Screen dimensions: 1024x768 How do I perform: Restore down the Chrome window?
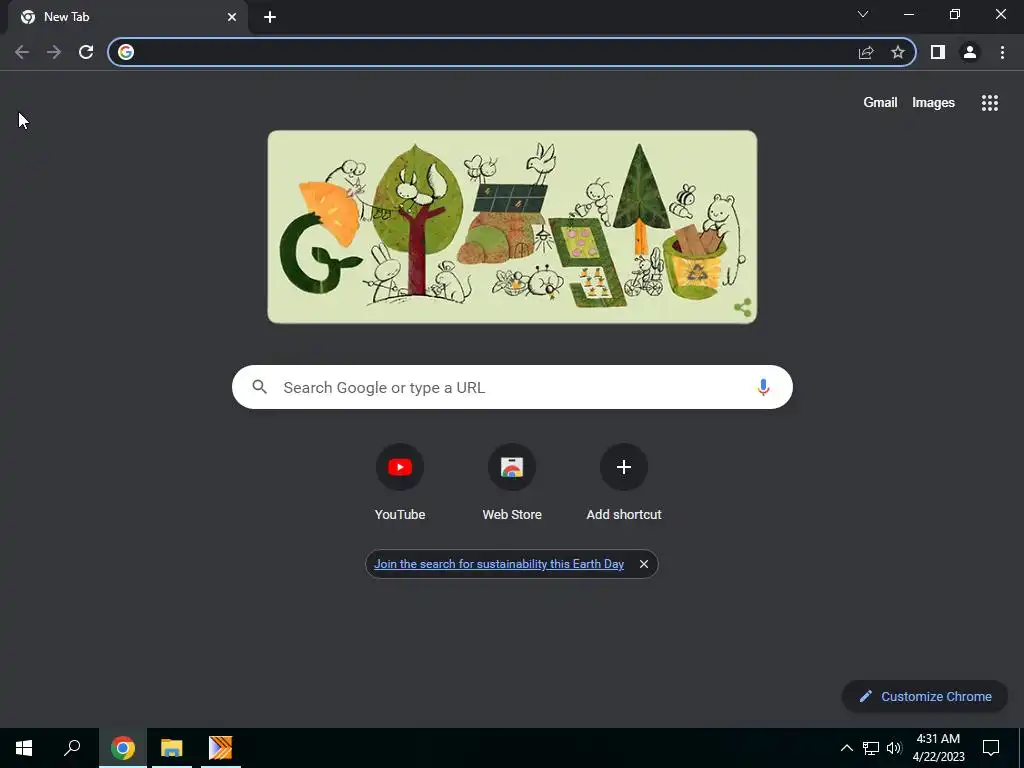coord(955,14)
